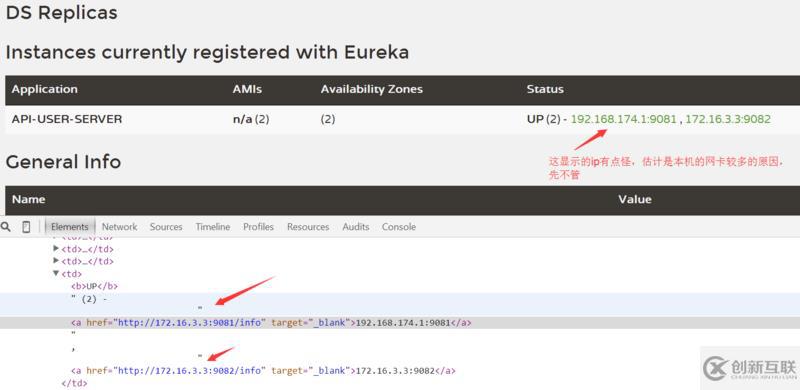Select the <b>UP</b> element line

[x=94, y=286]
